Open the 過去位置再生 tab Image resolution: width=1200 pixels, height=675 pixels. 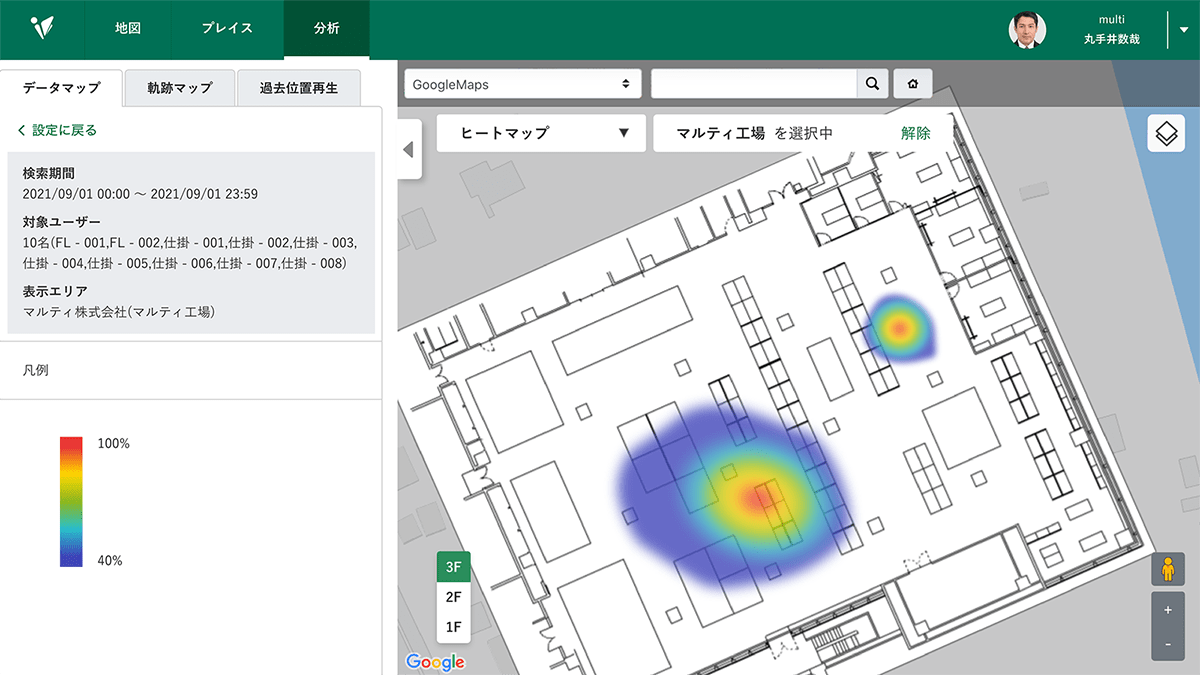click(x=299, y=88)
